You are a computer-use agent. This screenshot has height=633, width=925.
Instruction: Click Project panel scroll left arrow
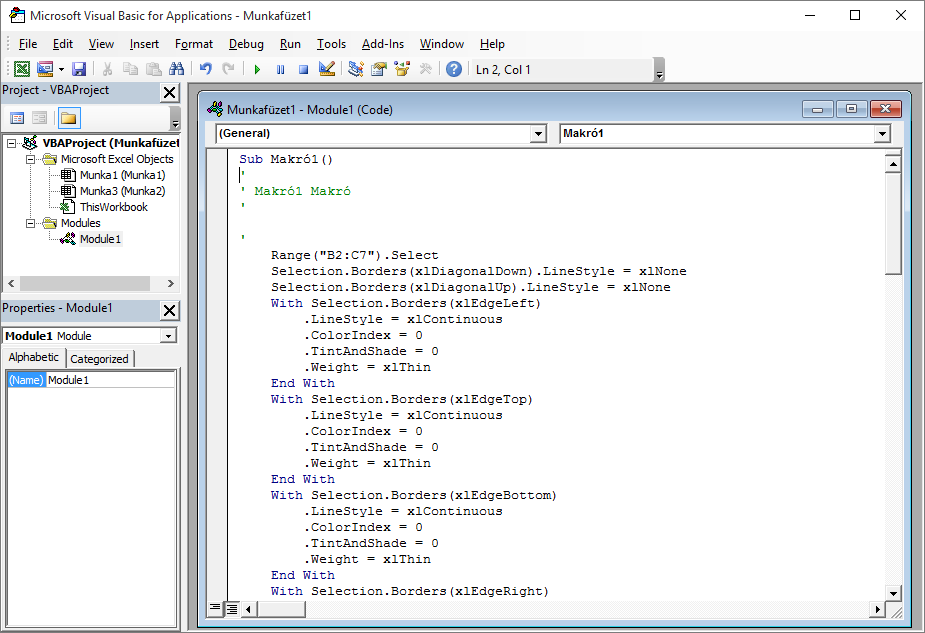pos(11,283)
